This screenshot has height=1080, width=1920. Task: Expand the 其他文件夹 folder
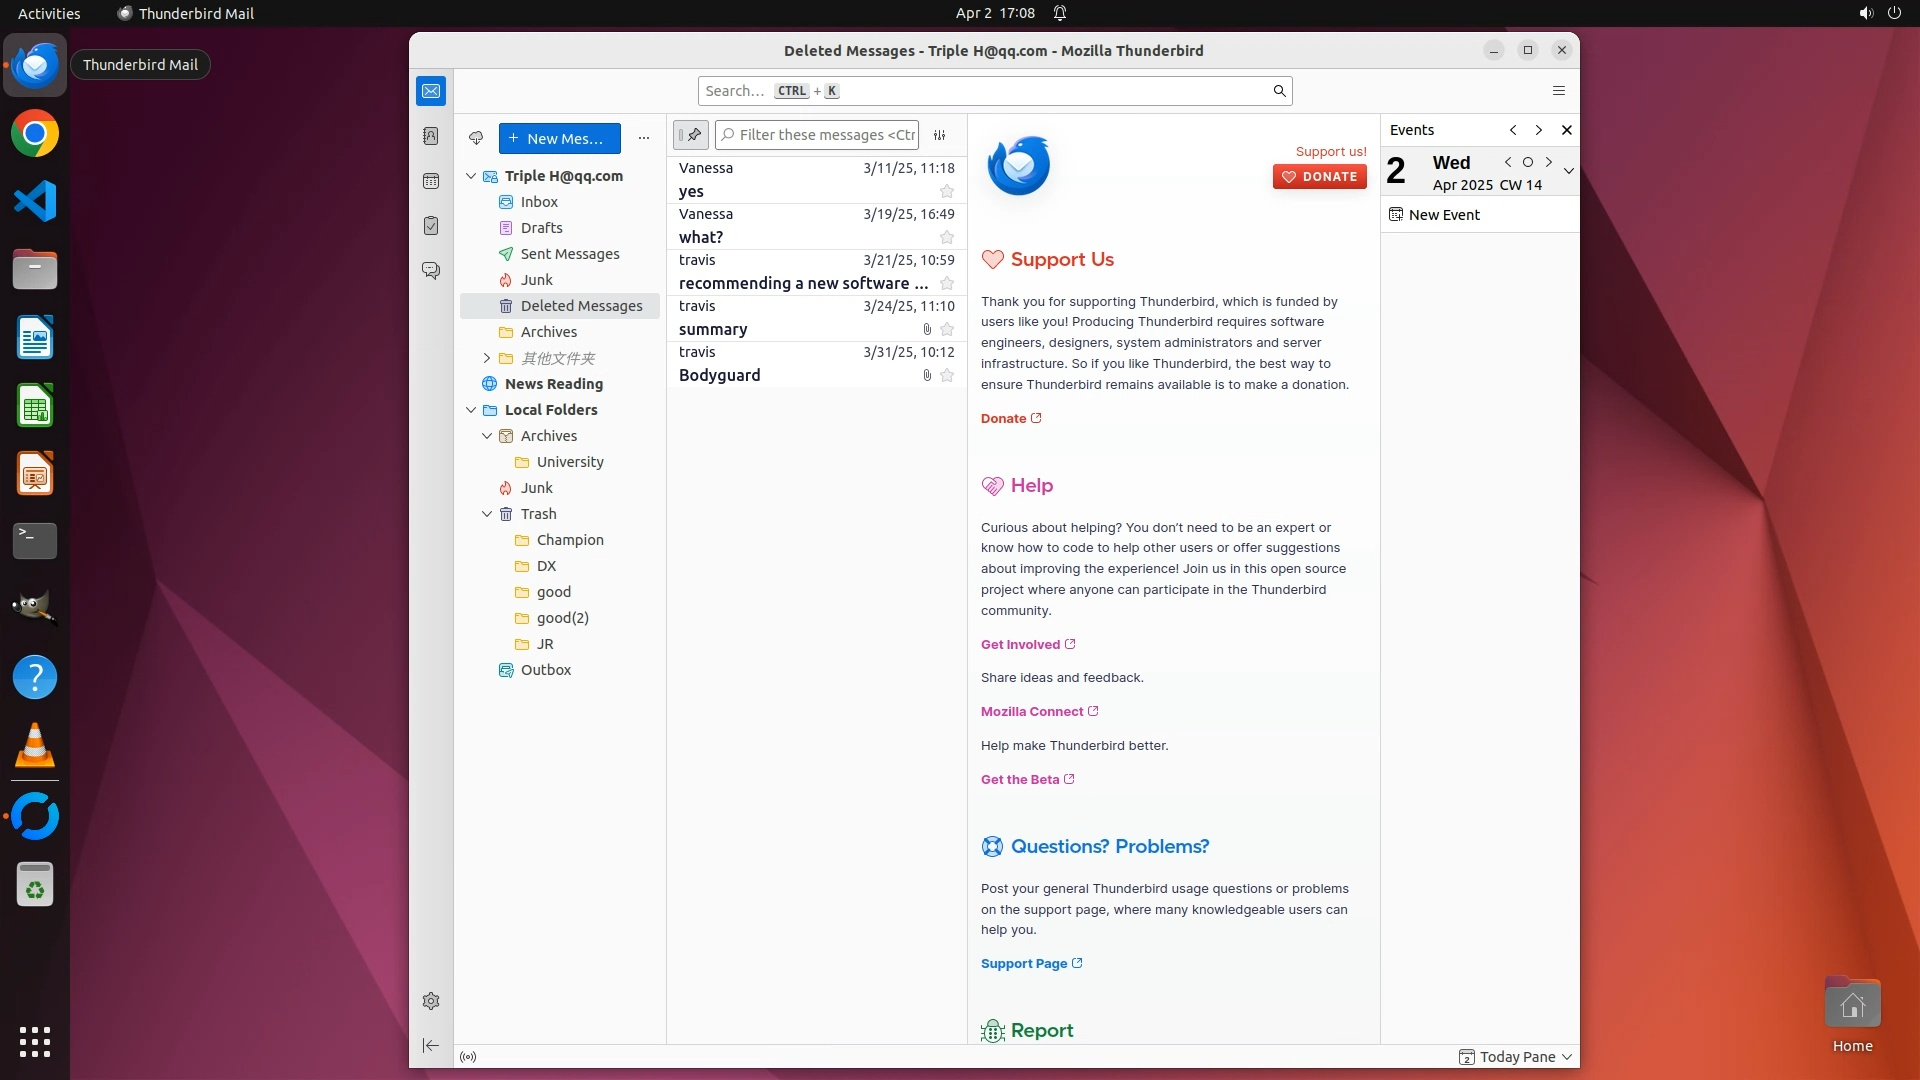pyautogui.click(x=487, y=358)
